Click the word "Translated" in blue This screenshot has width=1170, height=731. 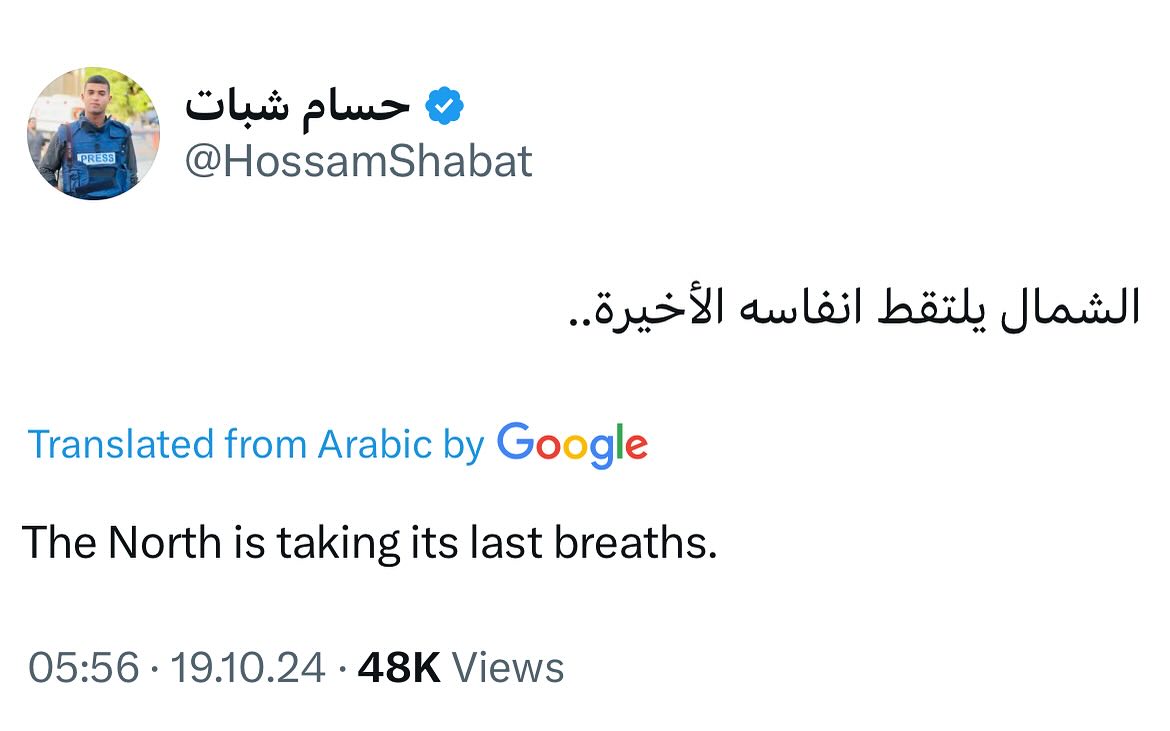pyautogui.click(x=120, y=444)
